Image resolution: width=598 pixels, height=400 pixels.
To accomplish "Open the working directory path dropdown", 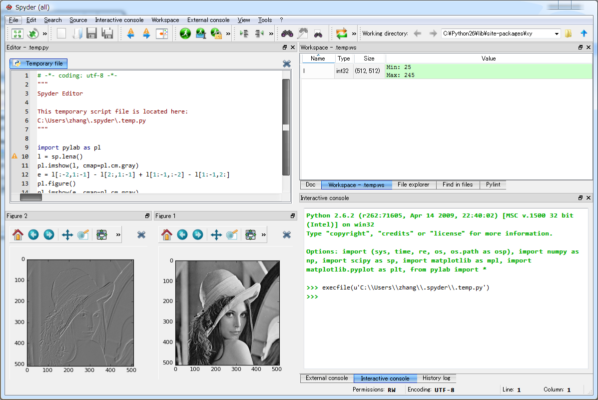I will (x=556, y=34).
